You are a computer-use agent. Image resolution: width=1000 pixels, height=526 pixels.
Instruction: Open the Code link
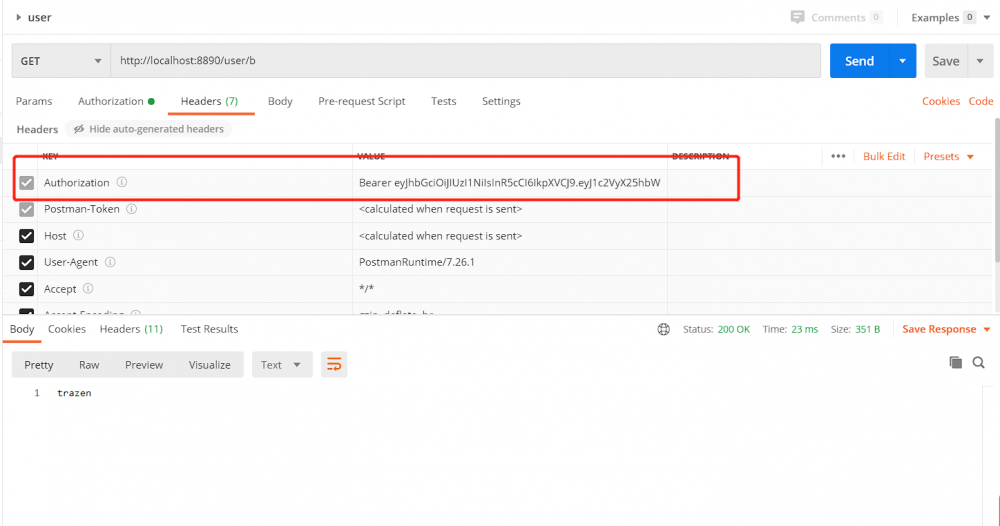tap(981, 101)
